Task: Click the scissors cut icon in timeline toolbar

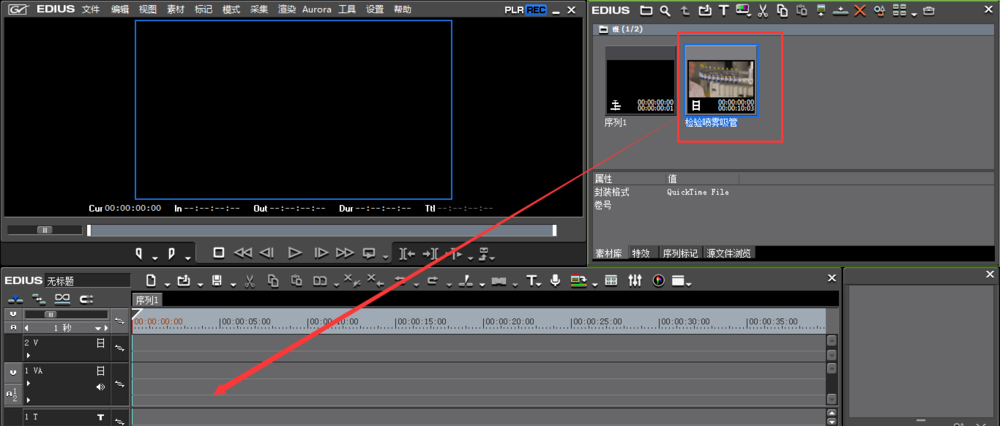Action: [248, 281]
